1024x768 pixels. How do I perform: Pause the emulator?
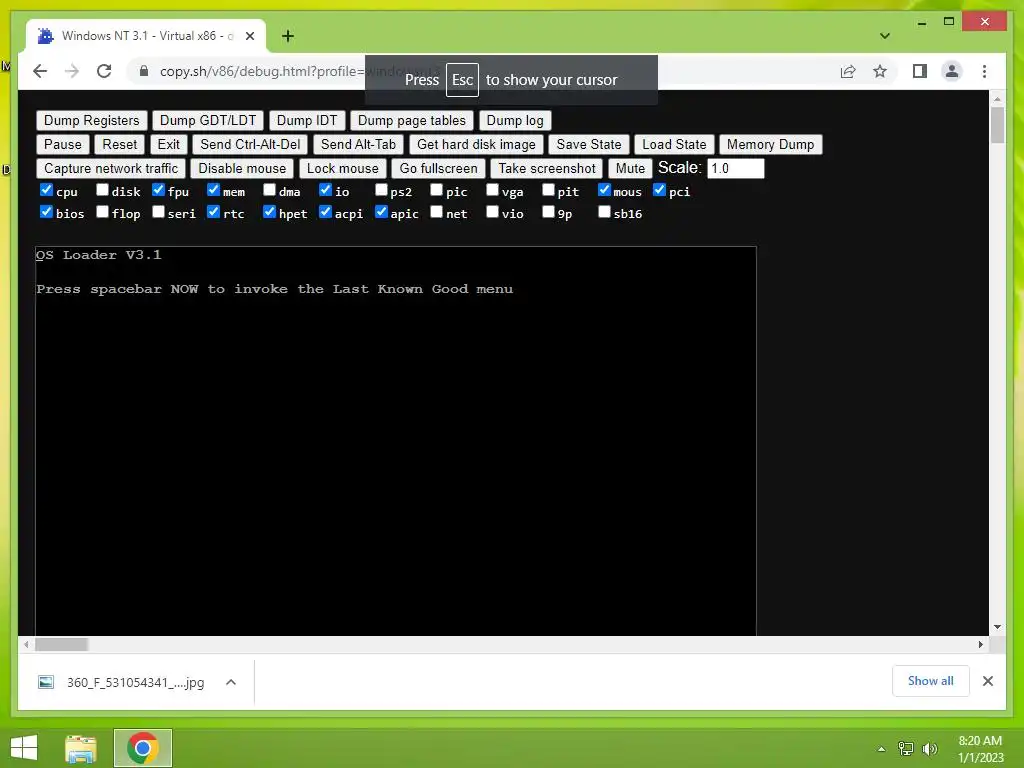[63, 144]
